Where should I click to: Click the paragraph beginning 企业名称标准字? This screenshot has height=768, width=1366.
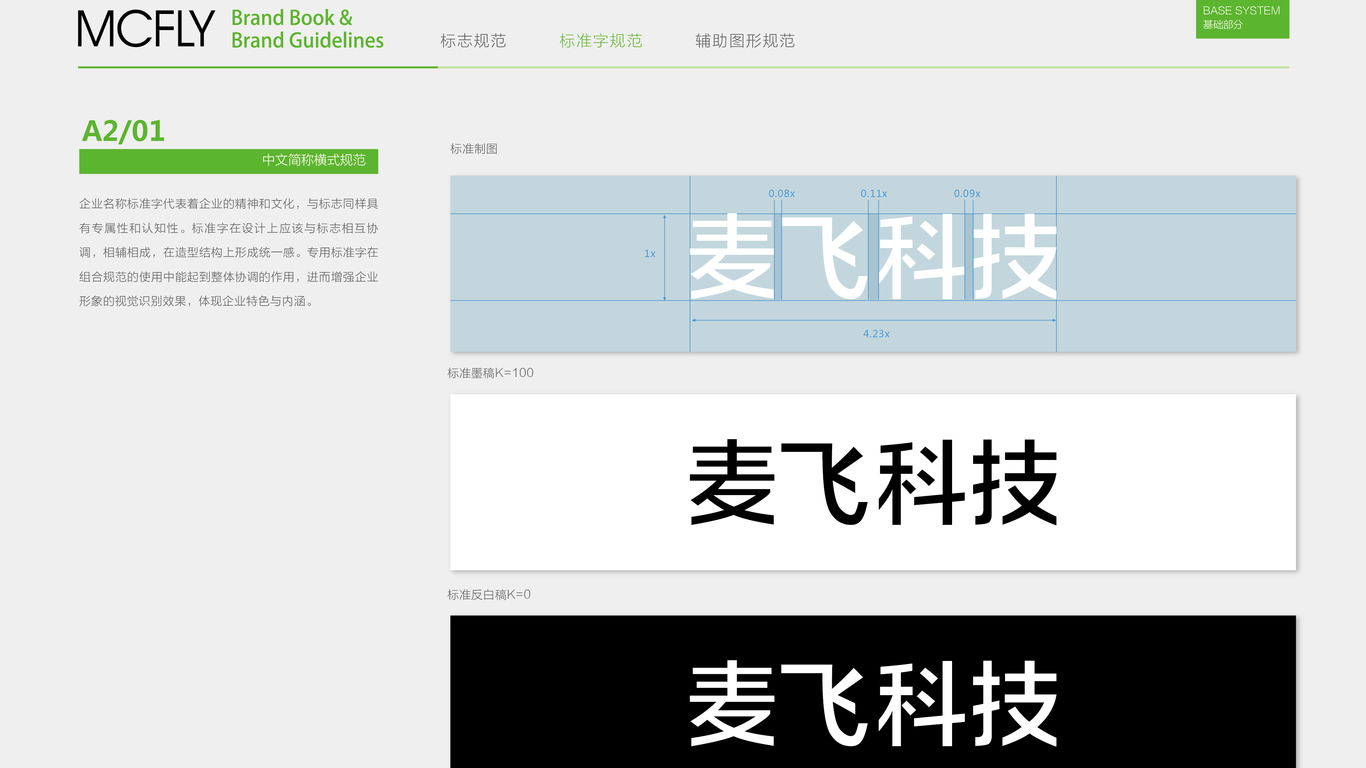(228, 252)
